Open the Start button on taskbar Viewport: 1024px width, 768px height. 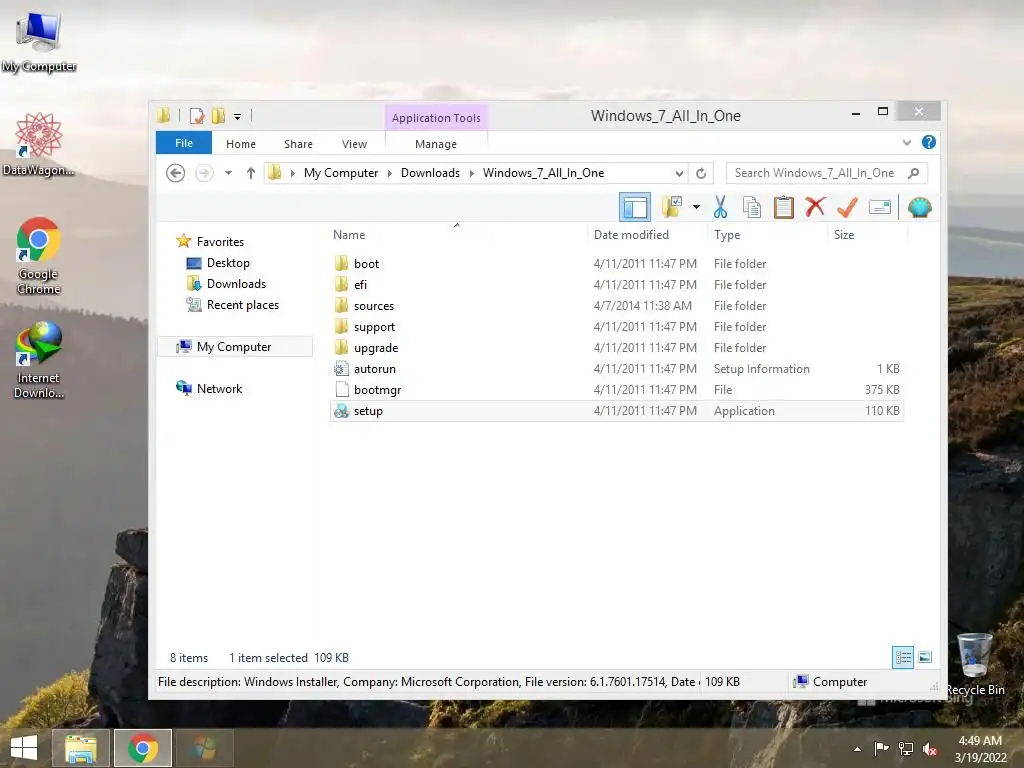pyautogui.click(x=24, y=748)
